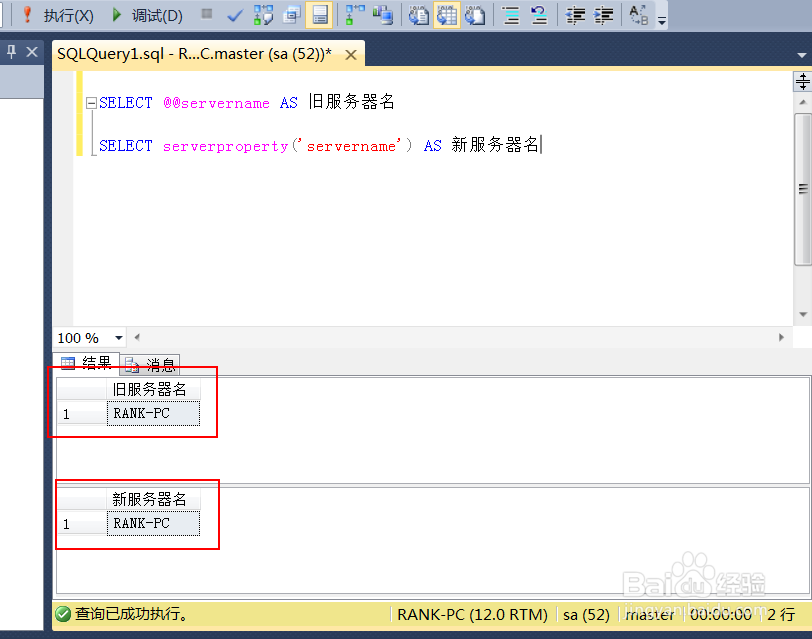Click the 'servername' string literal

click(353, 147)
